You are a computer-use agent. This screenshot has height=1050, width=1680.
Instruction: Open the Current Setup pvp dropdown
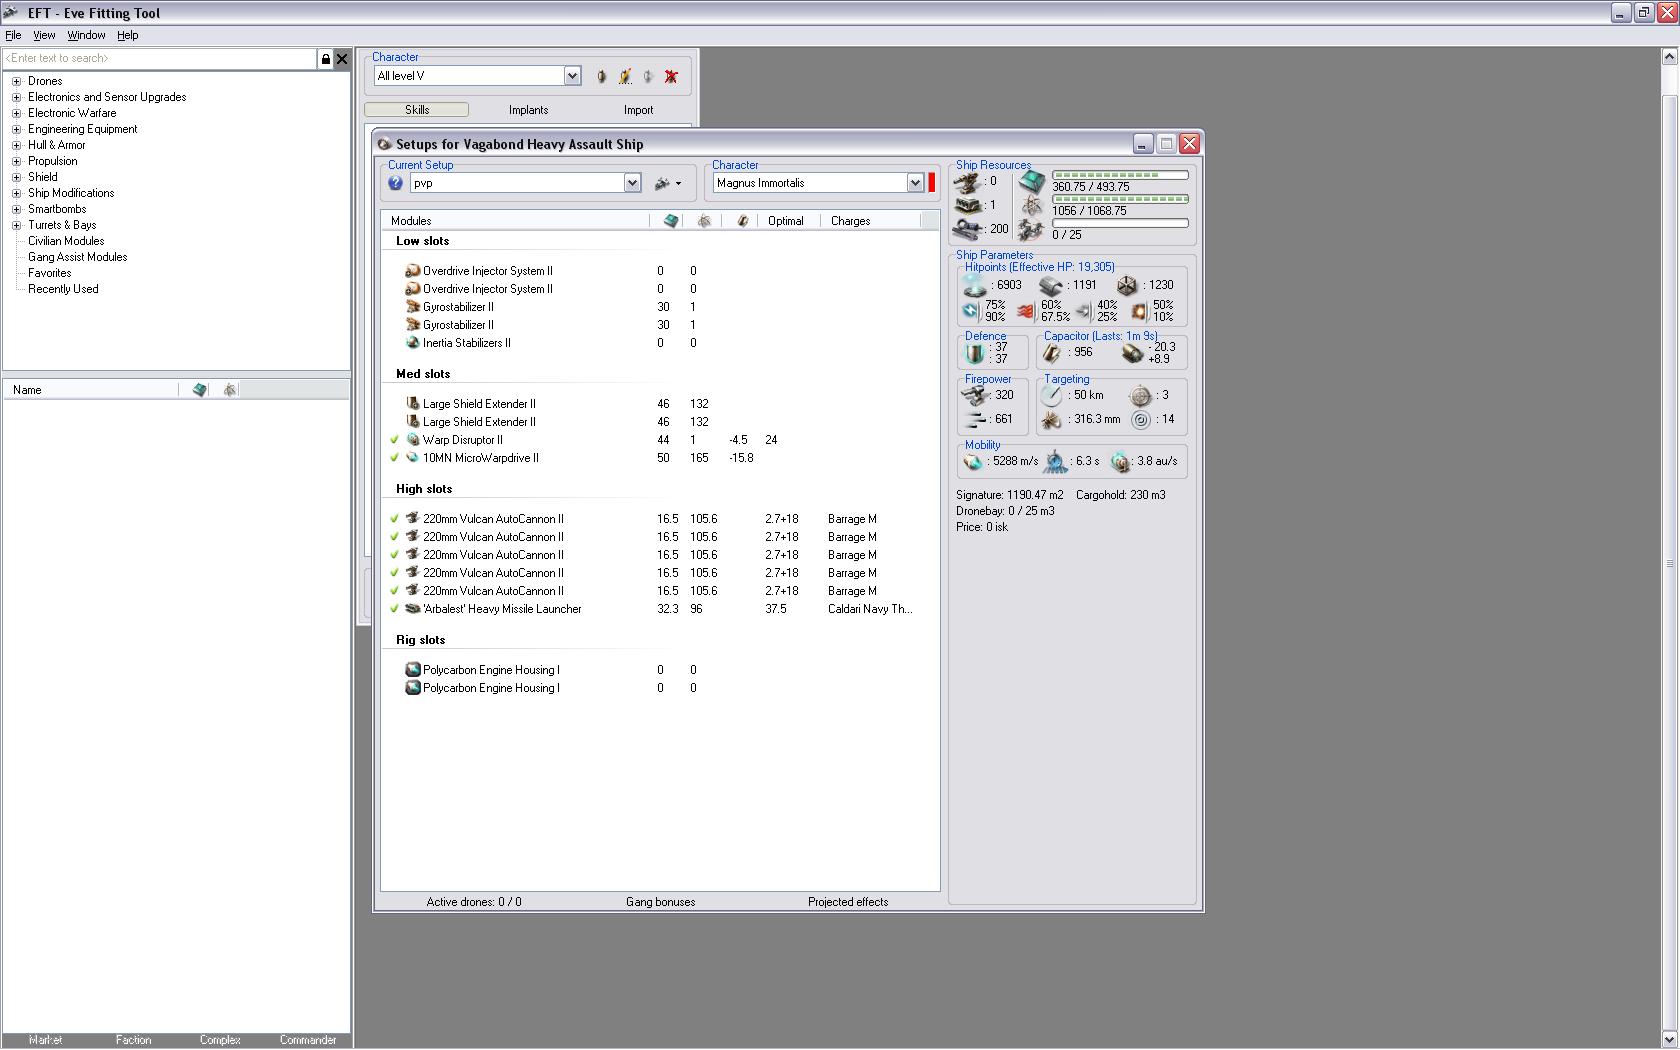tap(632, 183)
